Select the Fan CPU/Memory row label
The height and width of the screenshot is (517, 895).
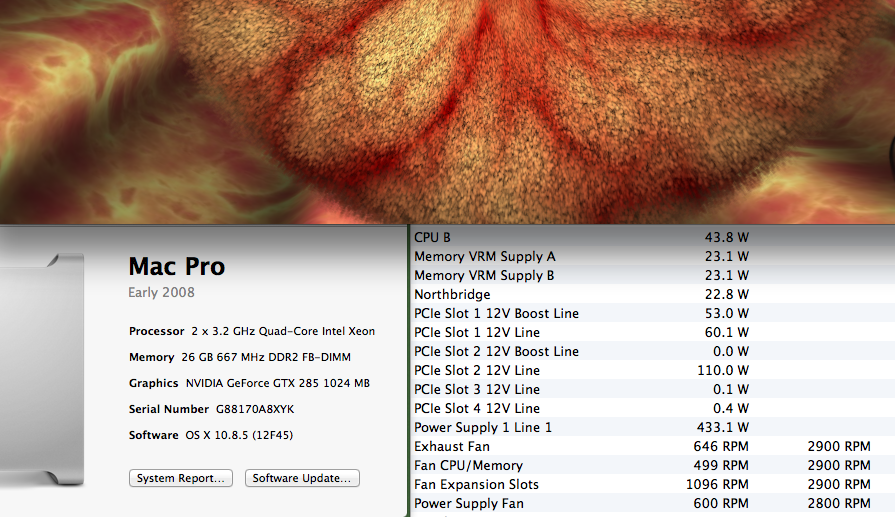(x=469, y=466)
